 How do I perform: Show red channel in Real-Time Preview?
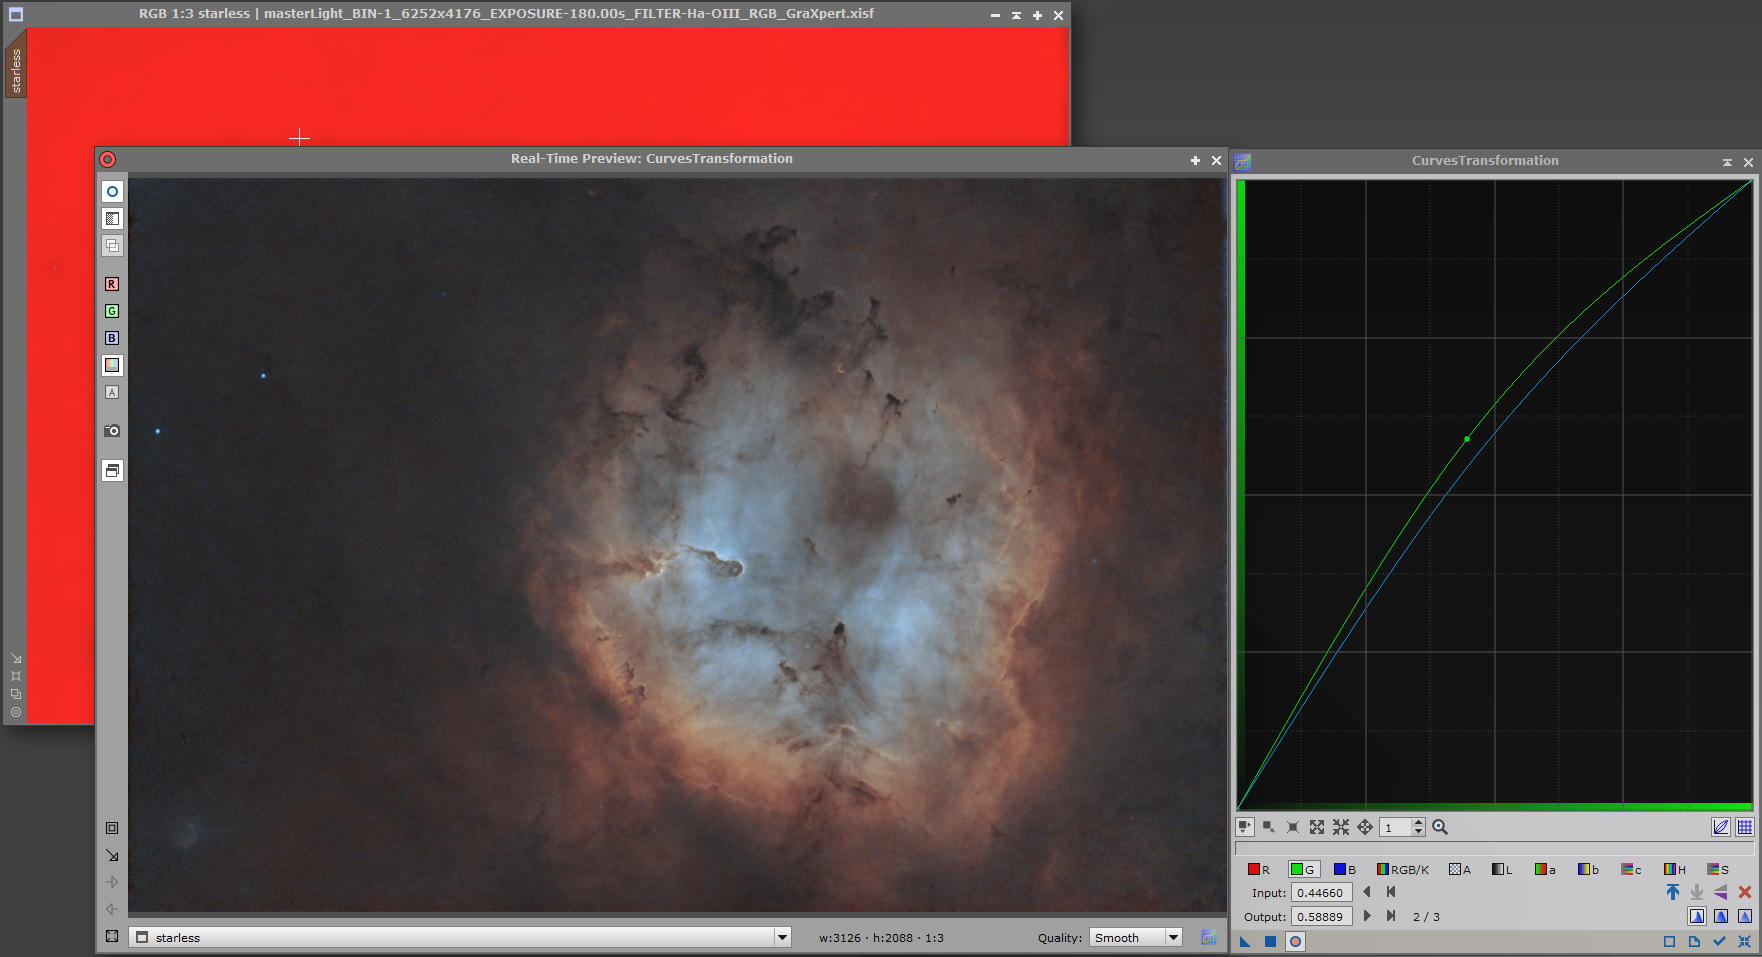tap(112, 284)
